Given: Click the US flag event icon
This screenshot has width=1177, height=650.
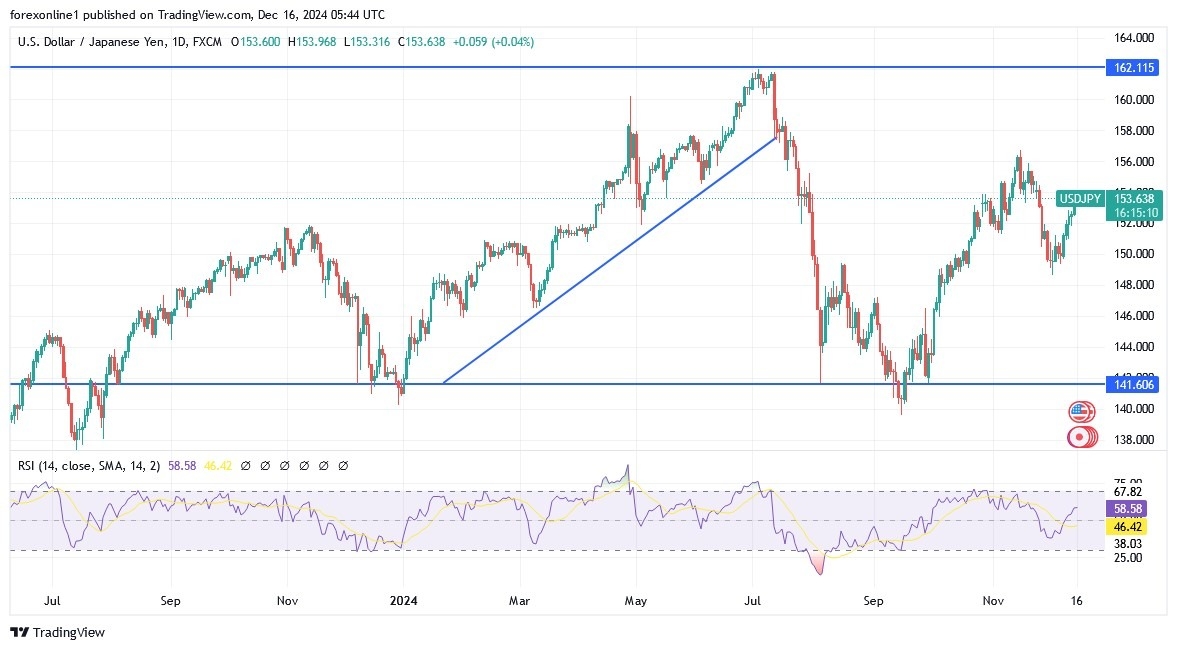Looking at the screenshot, I should [x=1080, y=411].
